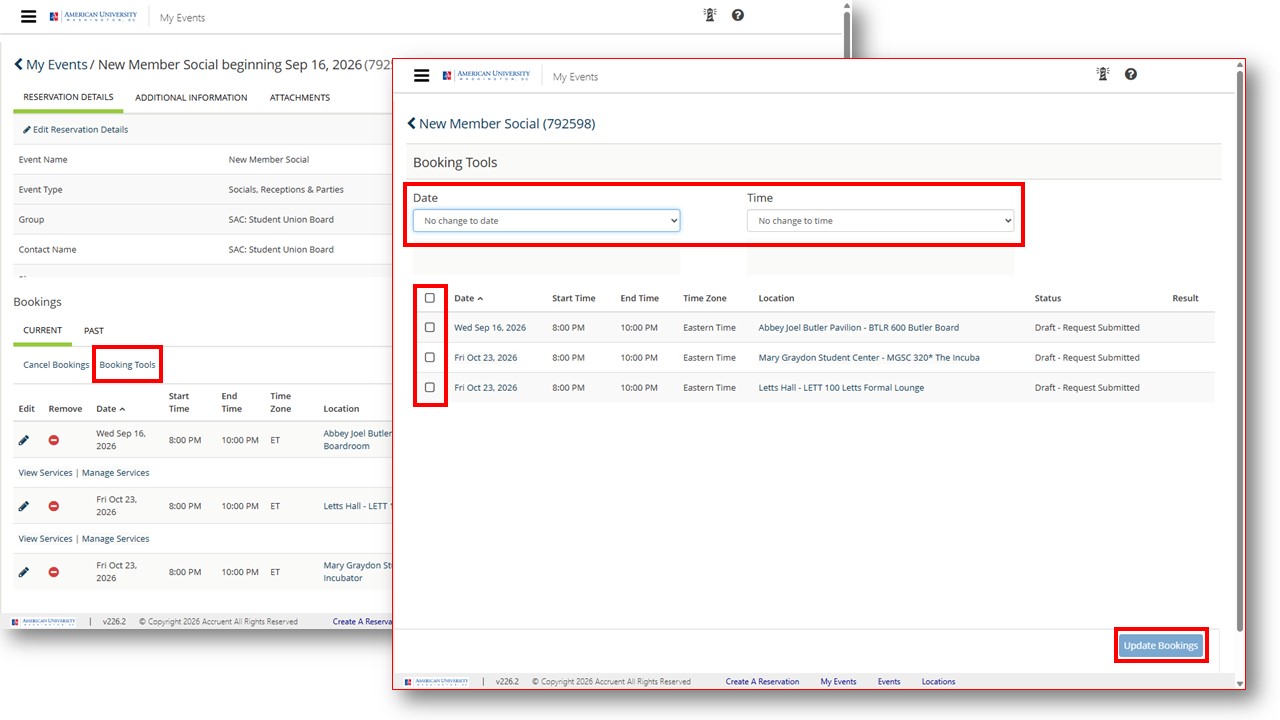Open Abbey Joel Butler Pavilion location link in front window
The height and width of the screenshot is (720, 1280).
coord(859,328)
